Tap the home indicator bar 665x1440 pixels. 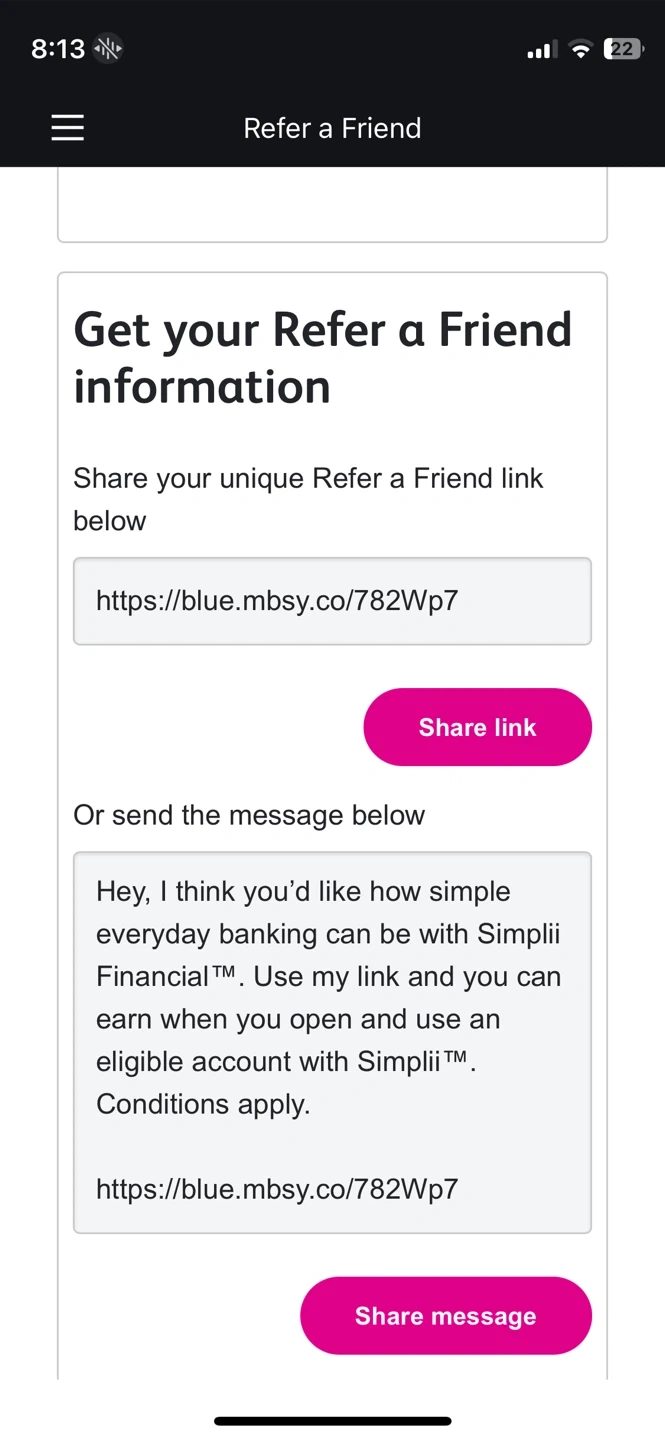tap(332, 1420)
